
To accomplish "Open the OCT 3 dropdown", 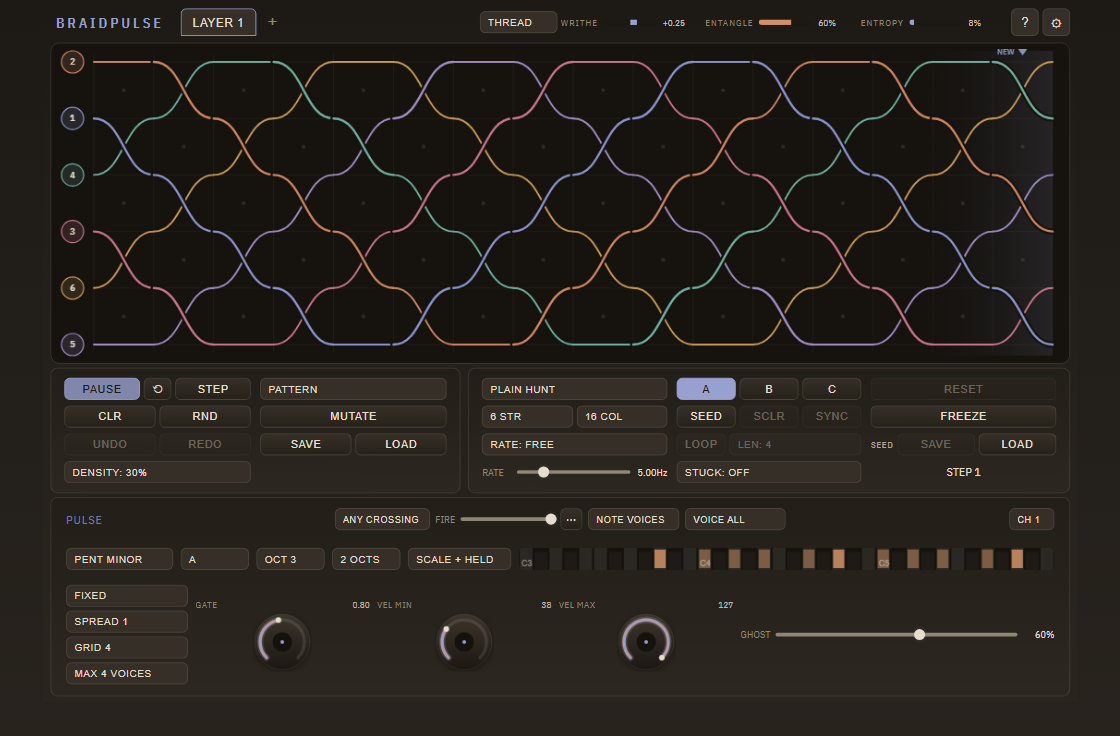I will point(290,559).
